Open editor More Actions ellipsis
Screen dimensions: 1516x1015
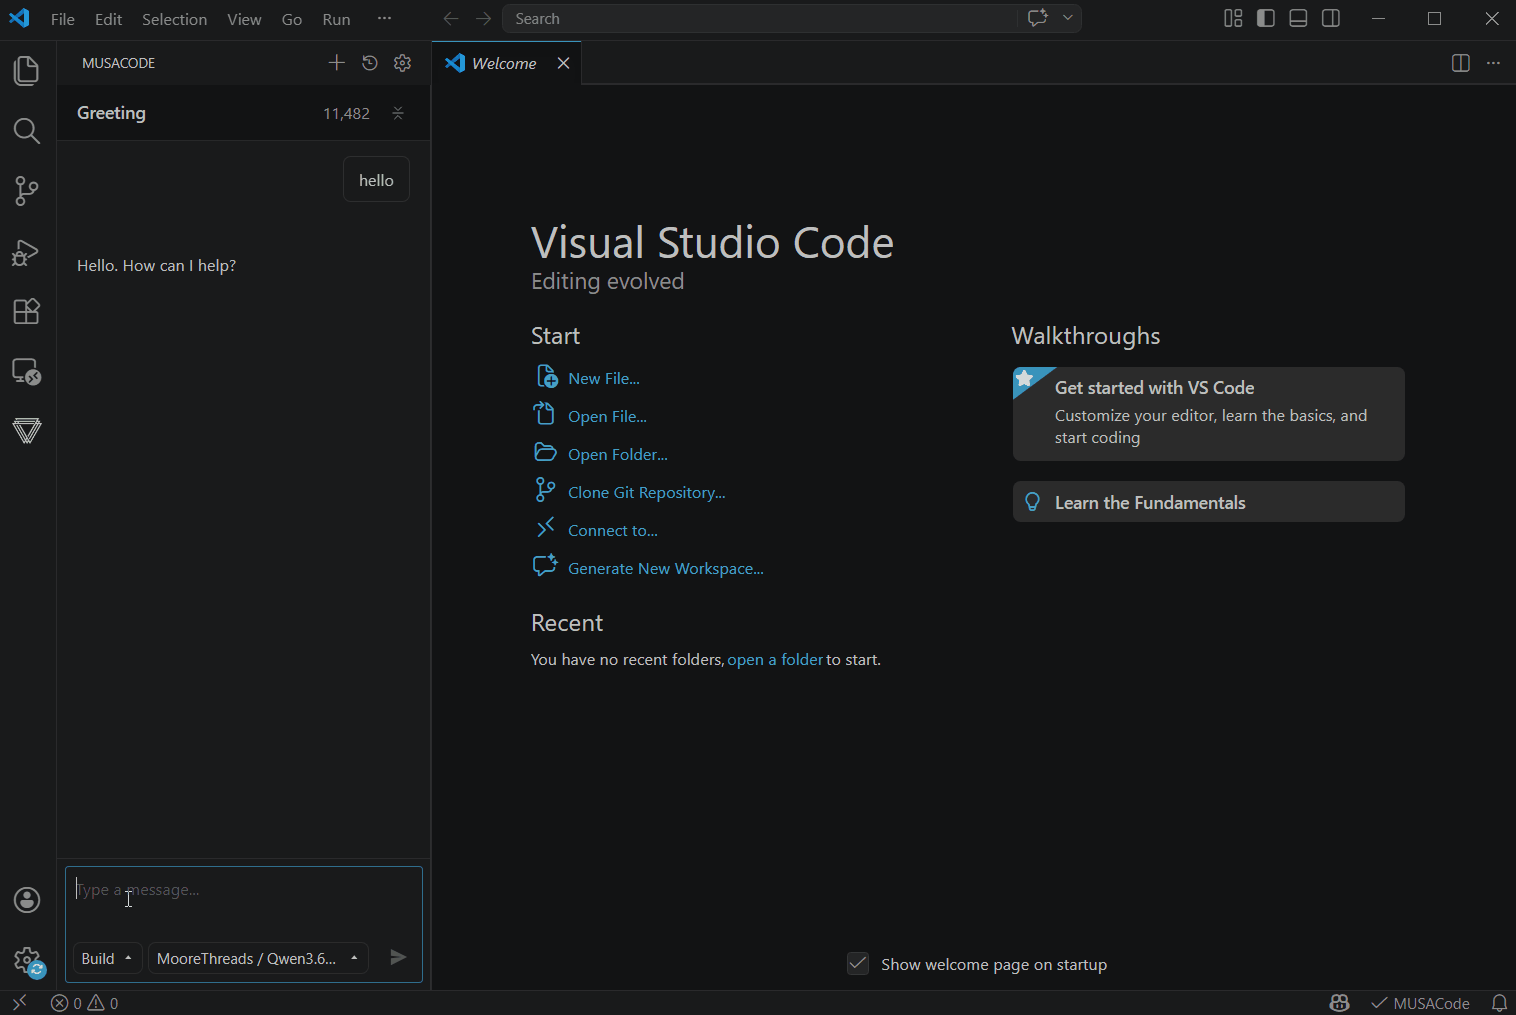click(1494, 63)
